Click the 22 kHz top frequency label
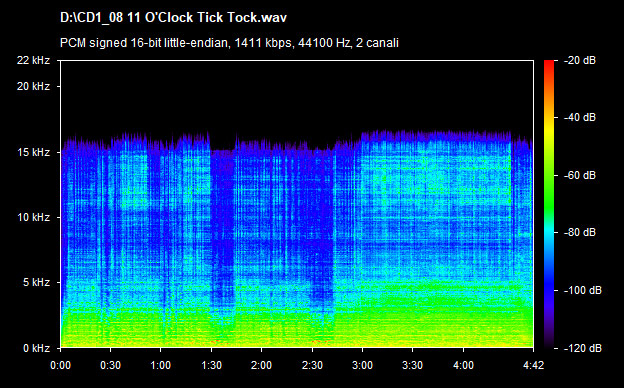This screenshot has width=624, height=388. coord(33,60)
